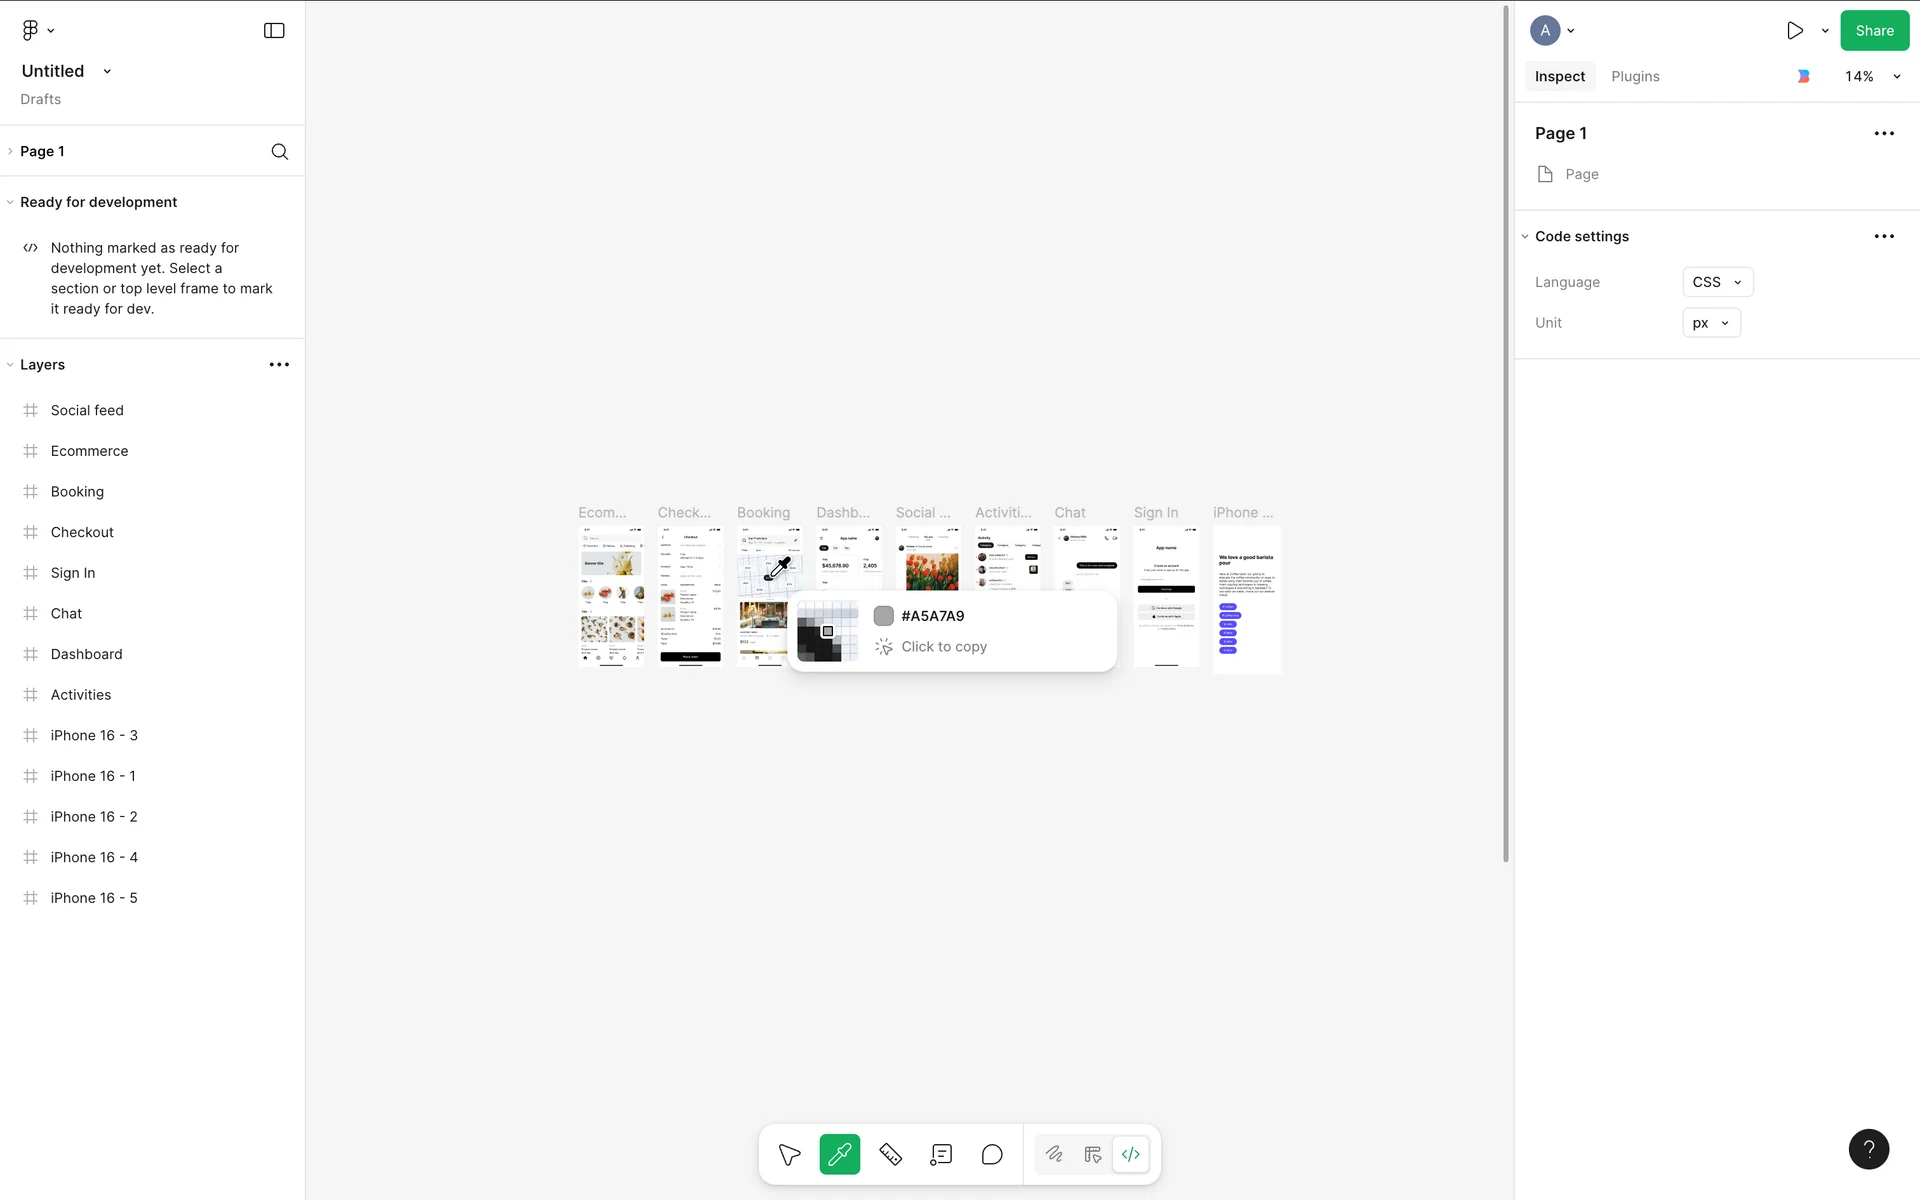Screen dimensions: 1920x1200
Task: Toggle Dev Mode code icon
Action: [x=1131, y=1155]
